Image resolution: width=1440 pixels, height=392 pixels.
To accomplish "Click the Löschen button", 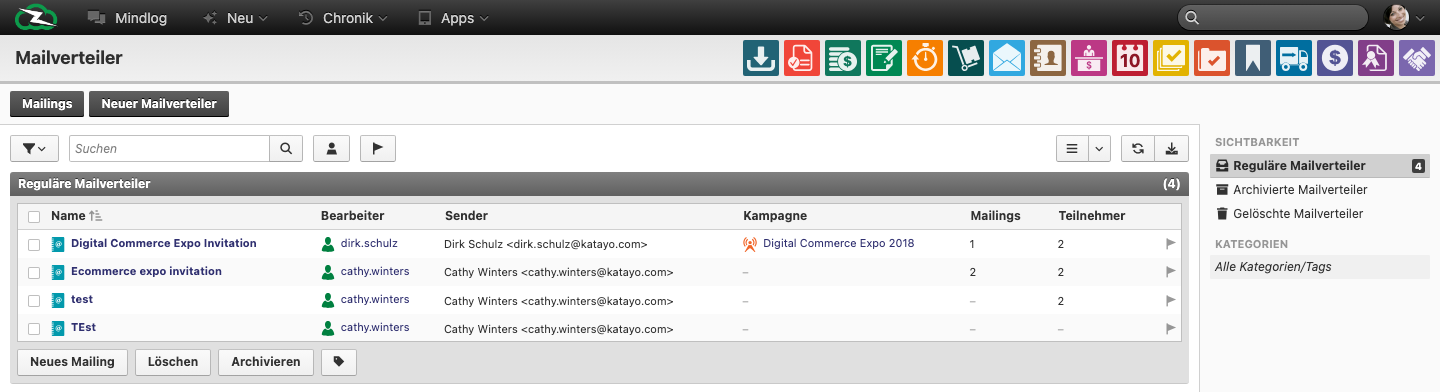I will pos(173,362).
